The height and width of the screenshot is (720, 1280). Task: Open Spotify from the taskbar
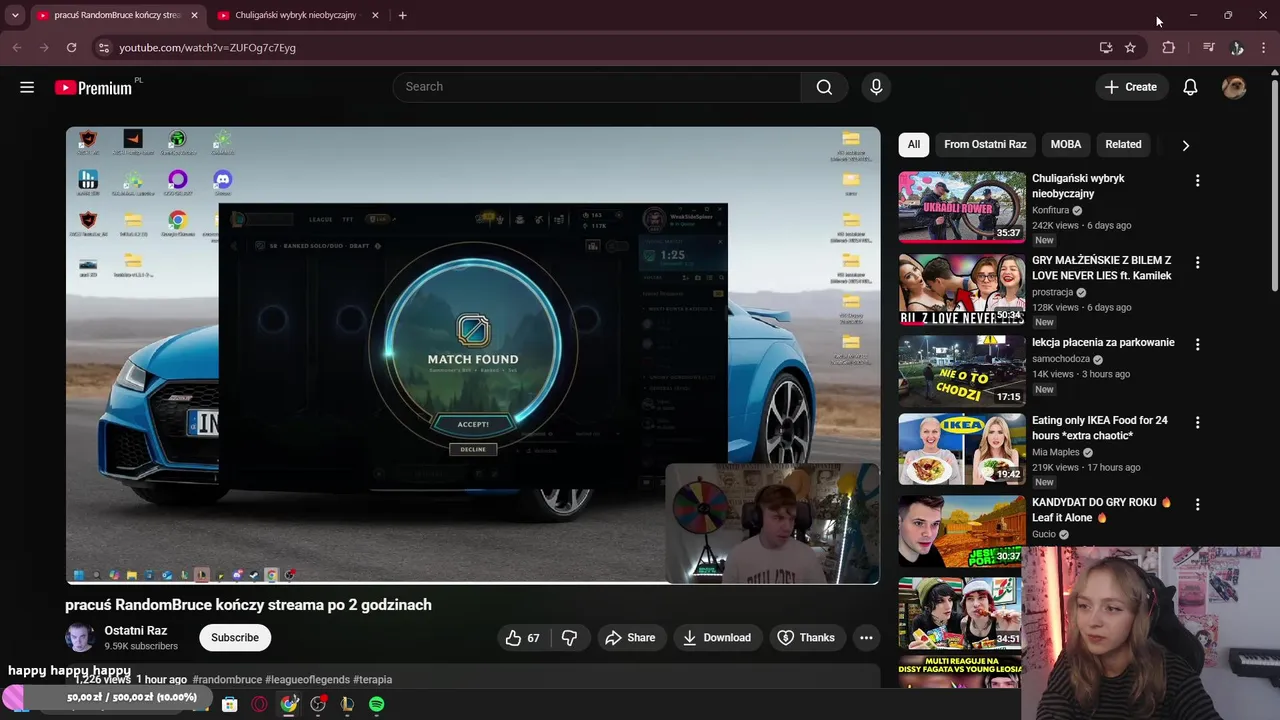376,704
